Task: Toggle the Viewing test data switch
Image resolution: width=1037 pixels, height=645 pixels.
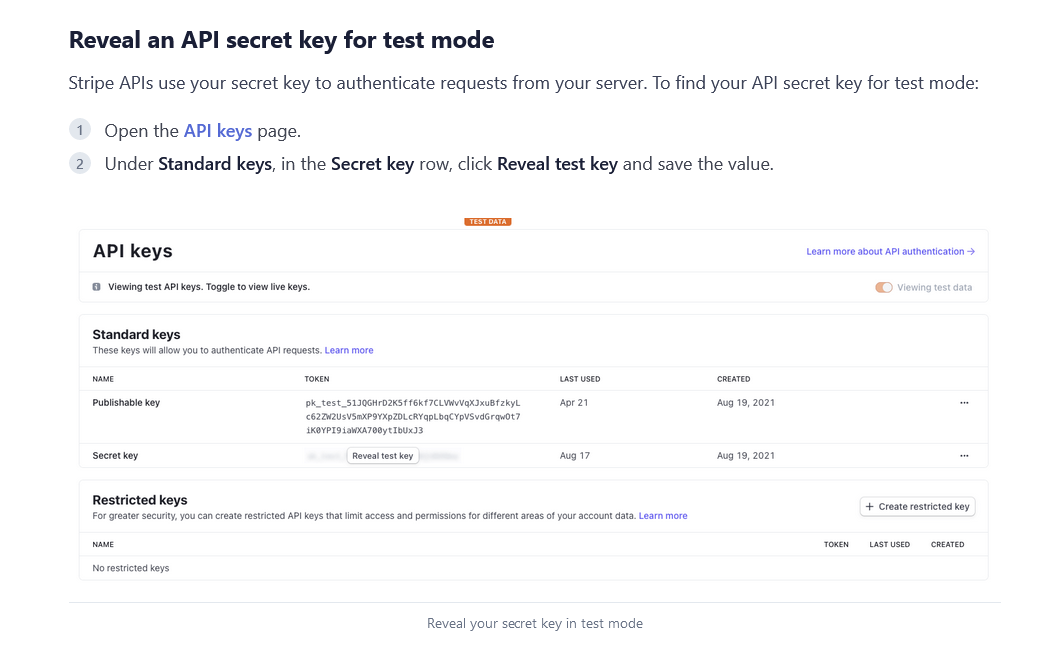Action: 884,286
